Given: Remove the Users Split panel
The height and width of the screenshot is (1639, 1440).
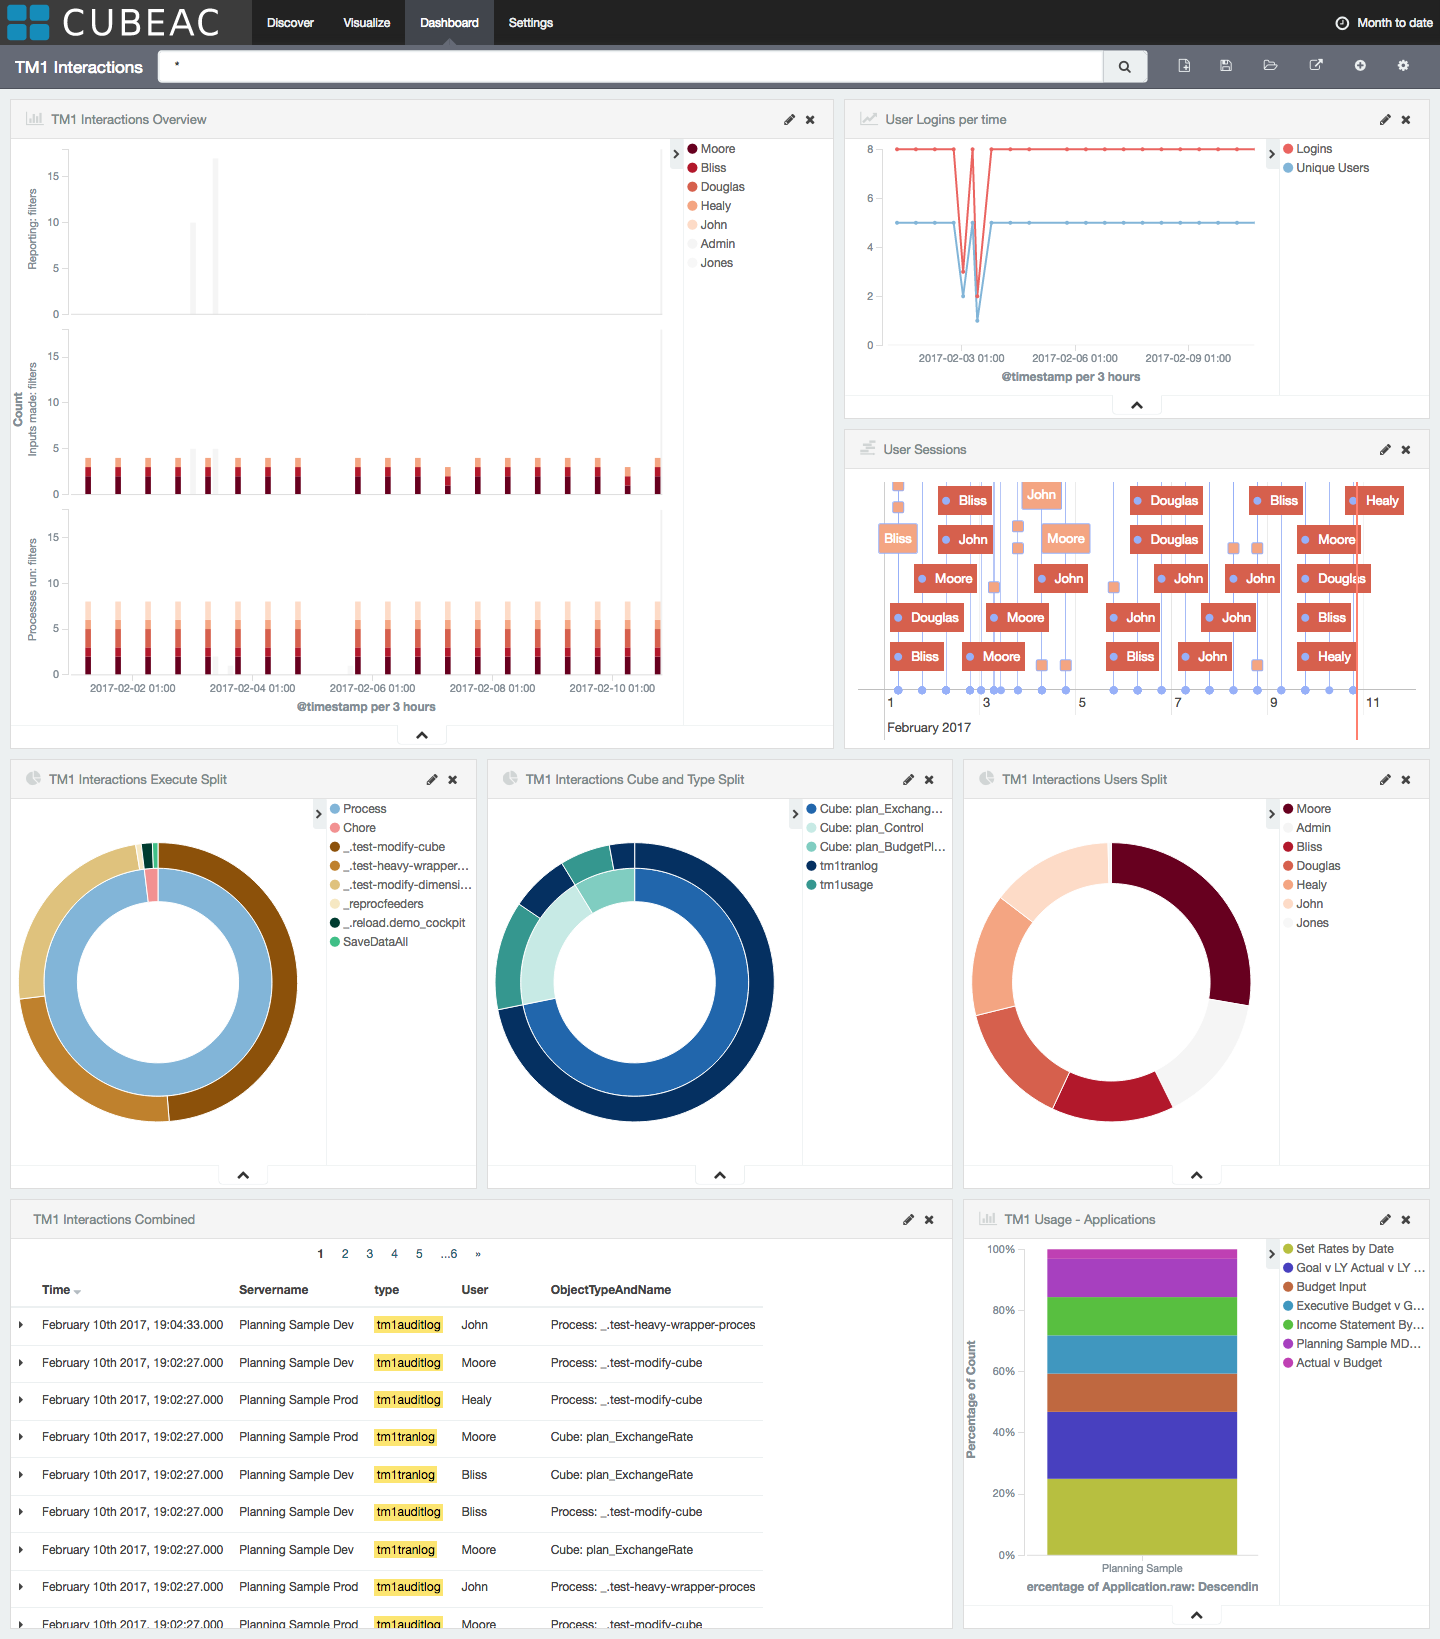Looking at the screenshot, I should pyautogui.click(x=1406, y=780).
